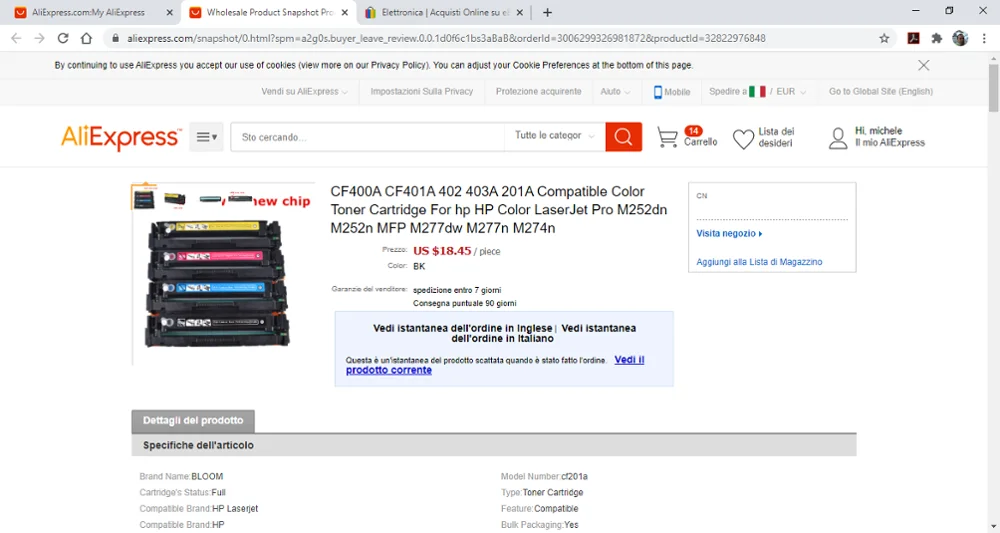
Task: Click the main toner cartridge product image
Action: tap(217, 283)
